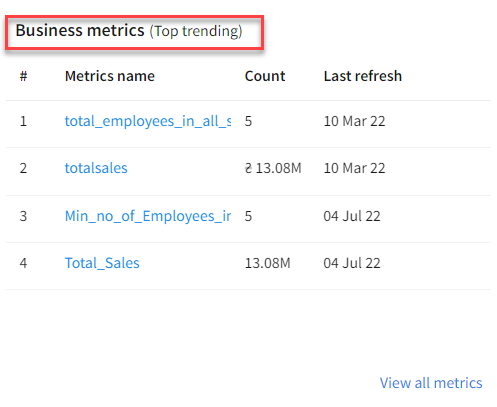Select row number 2
The height and width of the screenshot is (407, 497).
[23, 168]
